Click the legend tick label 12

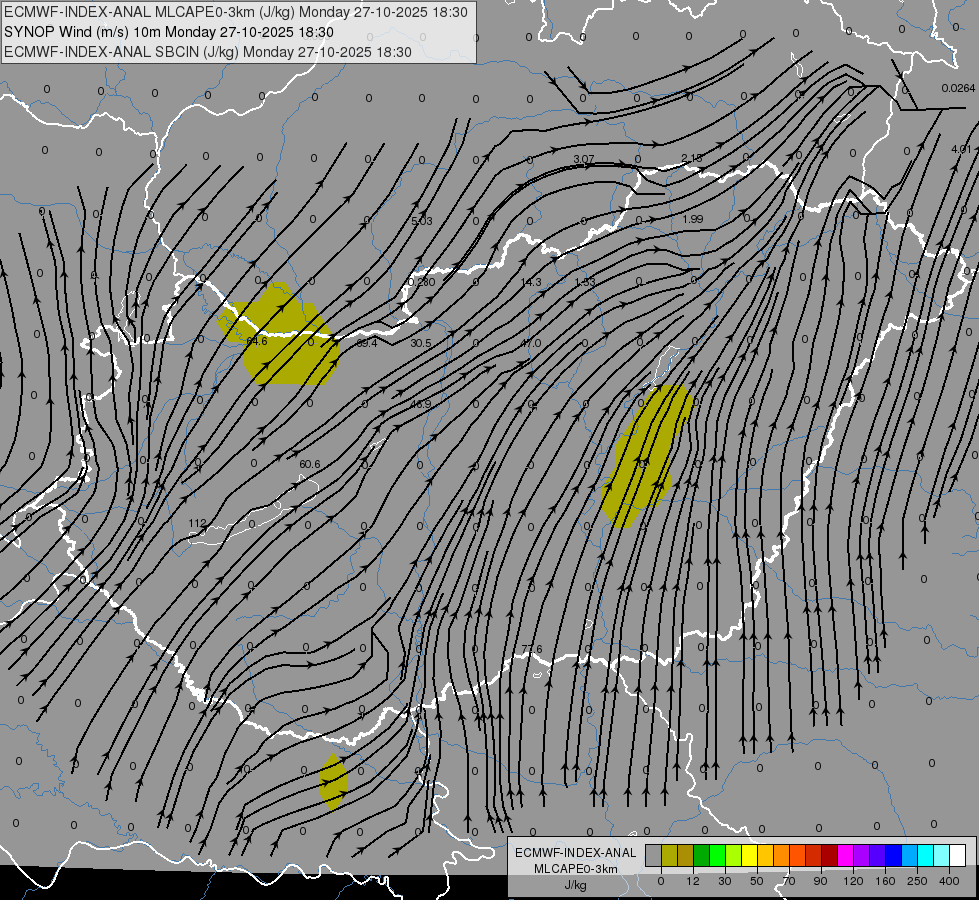tap(693, 881)
